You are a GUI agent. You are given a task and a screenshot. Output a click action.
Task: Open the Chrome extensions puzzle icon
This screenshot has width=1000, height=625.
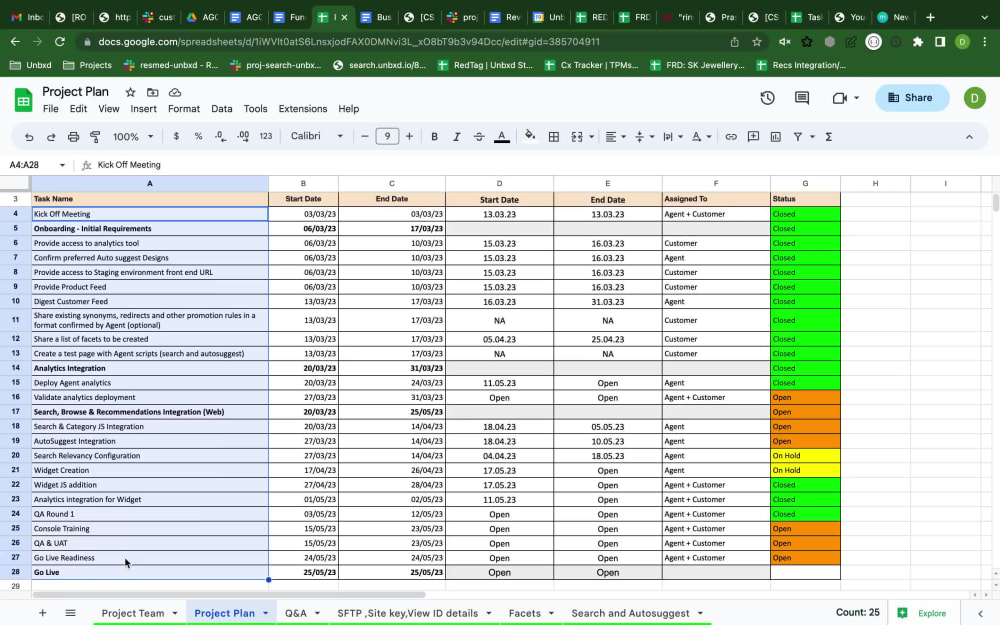tap(918, 41)
